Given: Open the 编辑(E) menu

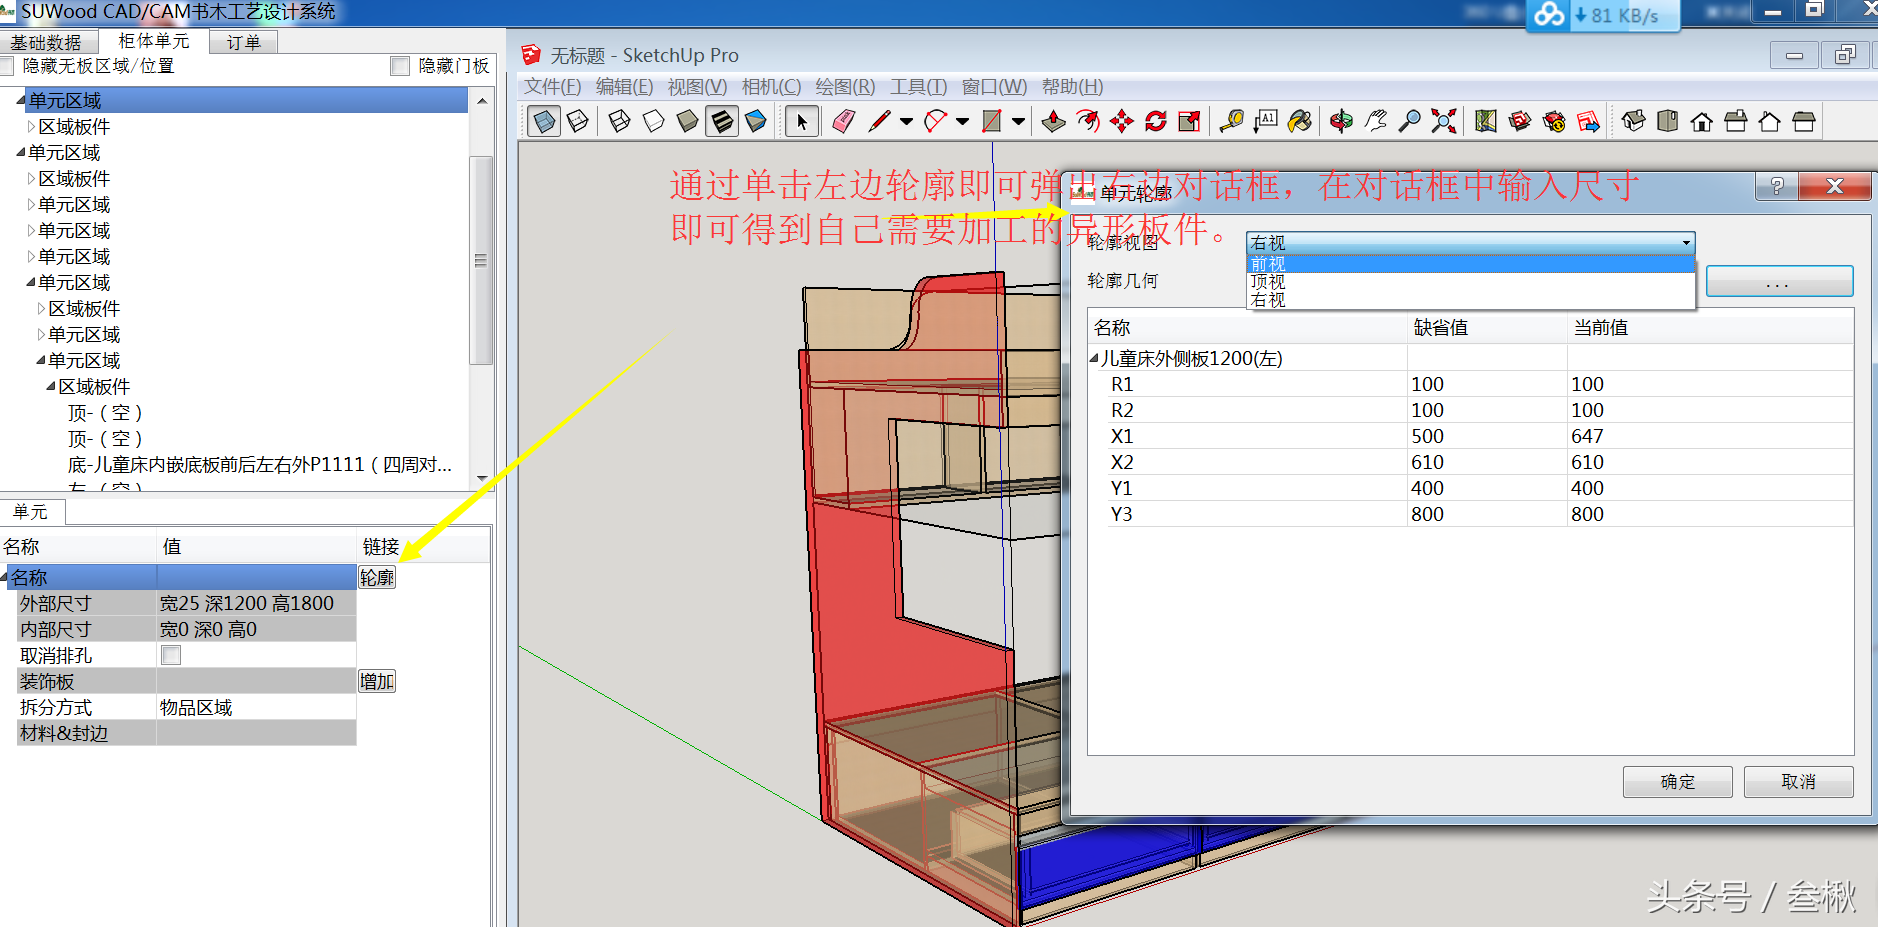Looking at the screenshot, I should pos(624,87).
